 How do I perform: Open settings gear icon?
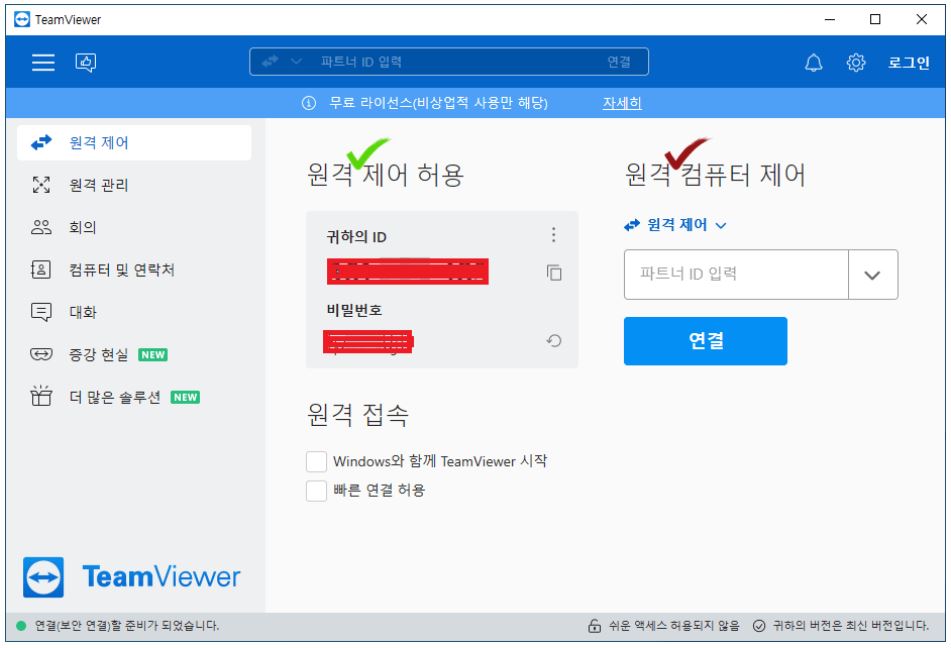(x=856, y=62)
